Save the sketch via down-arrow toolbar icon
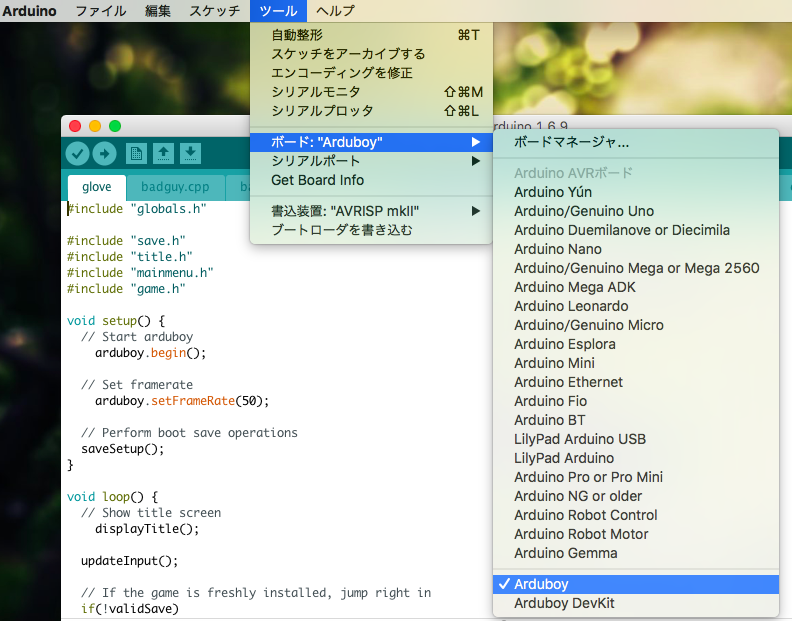This screenshot has height=621, width=792. (190, 154)
